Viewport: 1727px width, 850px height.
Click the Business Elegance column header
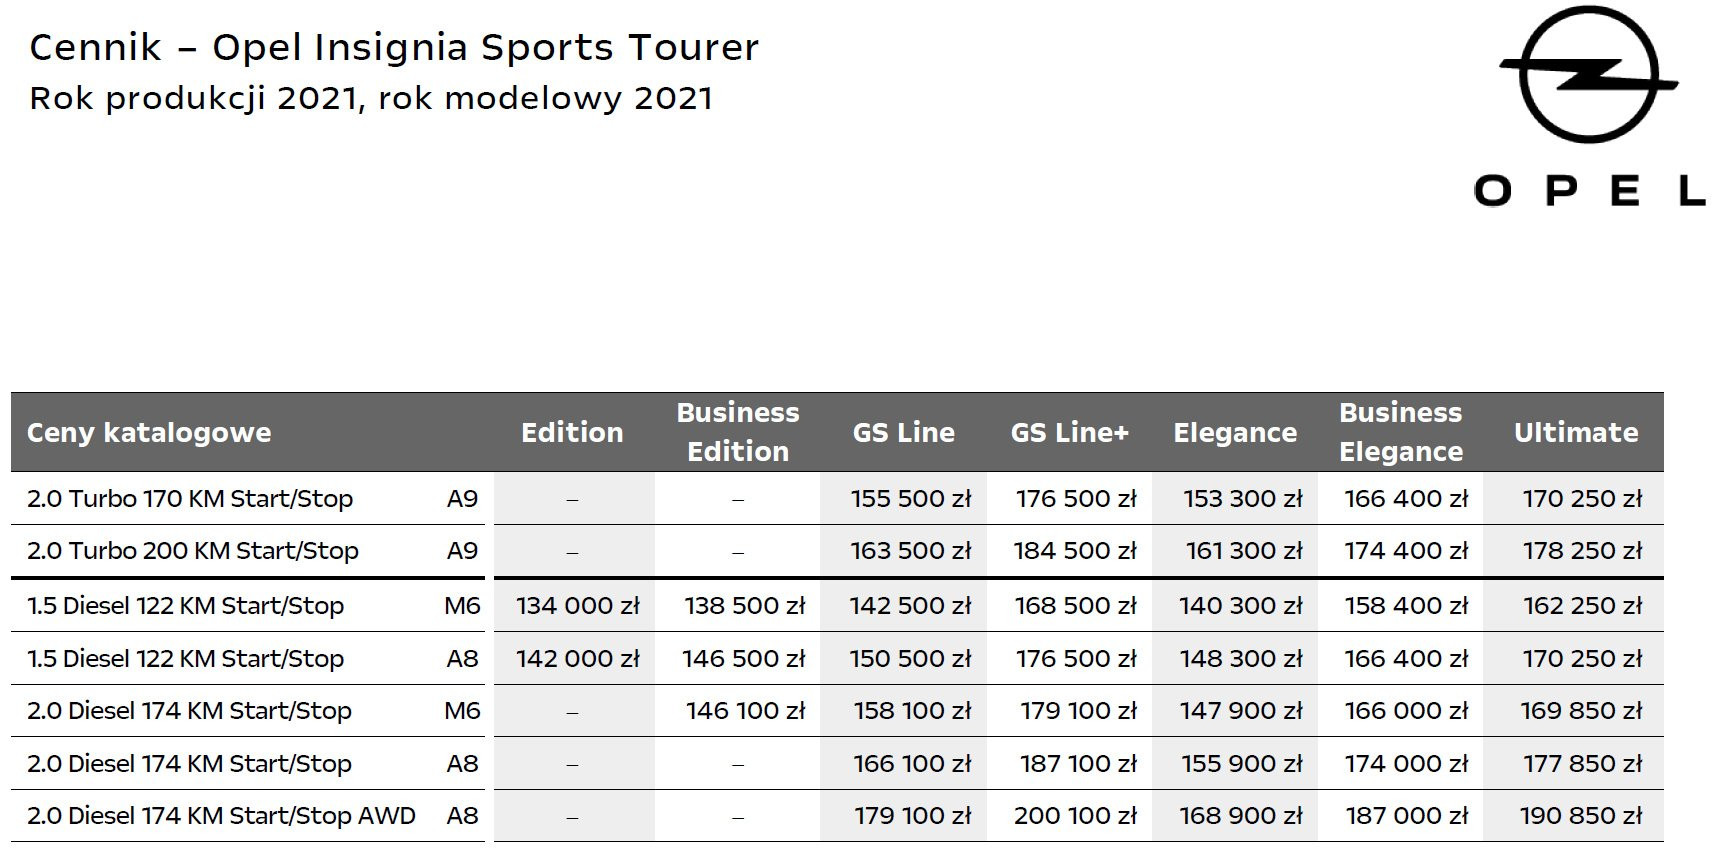(x=1400, y=432)
